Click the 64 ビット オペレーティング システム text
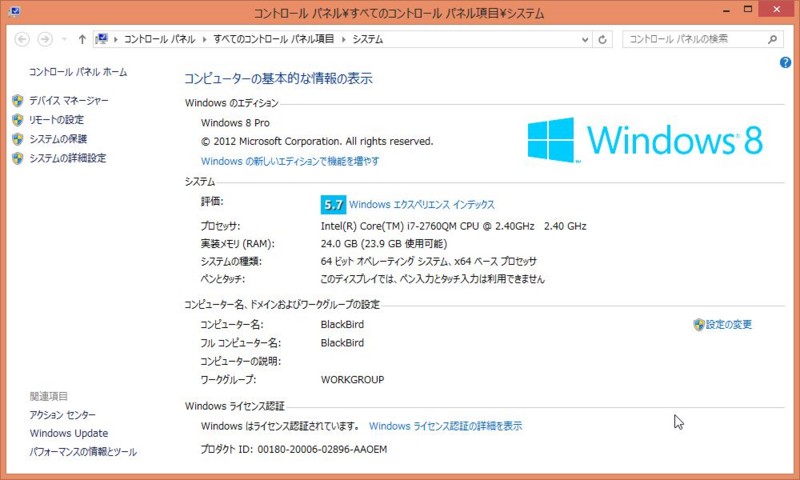This screenshot has width=800, height=480. pos(429,261)
